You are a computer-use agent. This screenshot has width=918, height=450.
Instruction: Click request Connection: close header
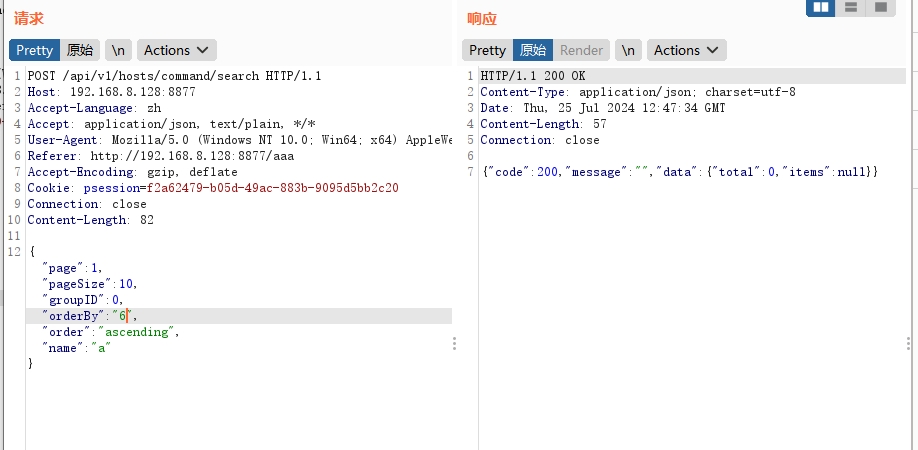87,204
